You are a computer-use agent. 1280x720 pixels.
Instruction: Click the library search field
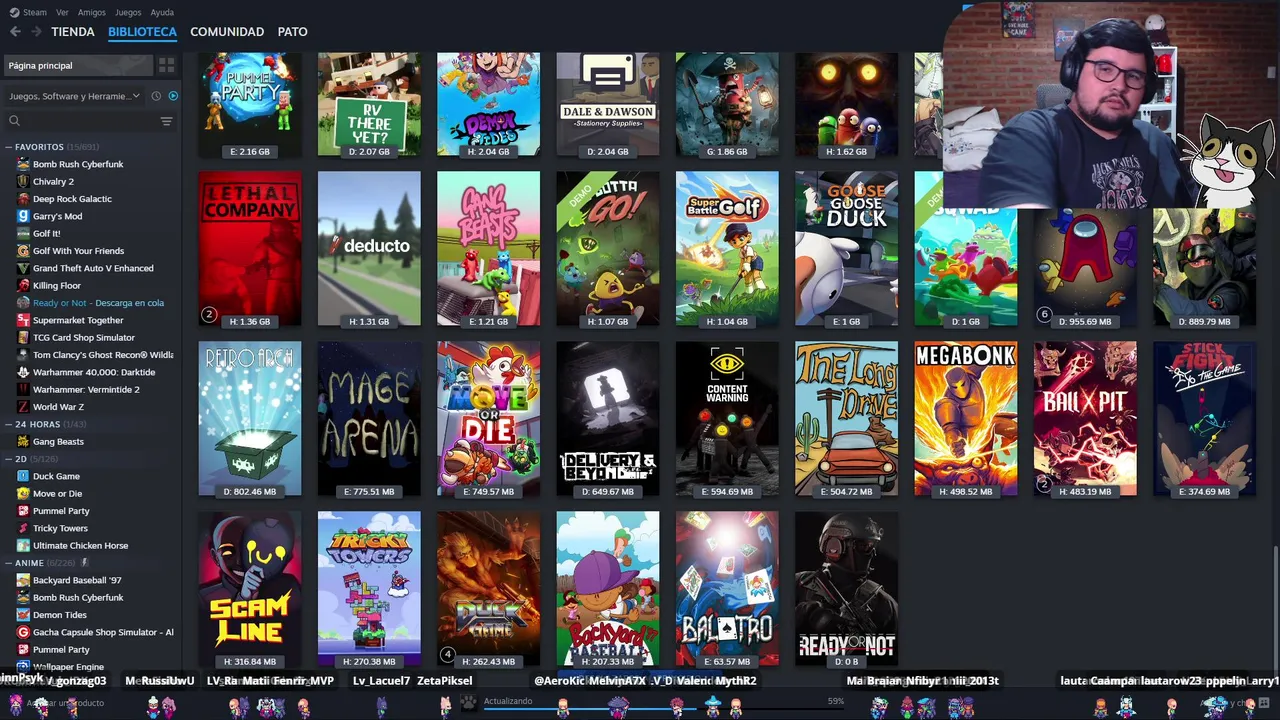[82, 121]
